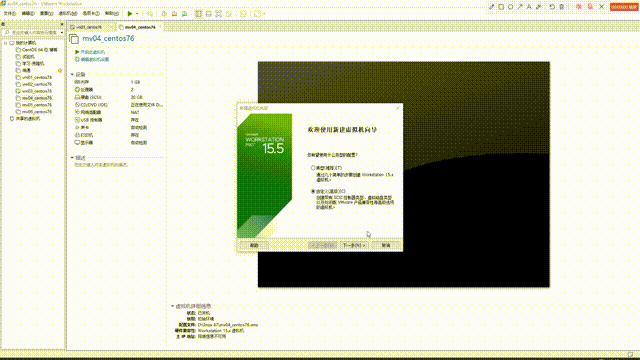Collapse the Virtual Machine Details section
The image size is (640, 360).
(173, 306)
